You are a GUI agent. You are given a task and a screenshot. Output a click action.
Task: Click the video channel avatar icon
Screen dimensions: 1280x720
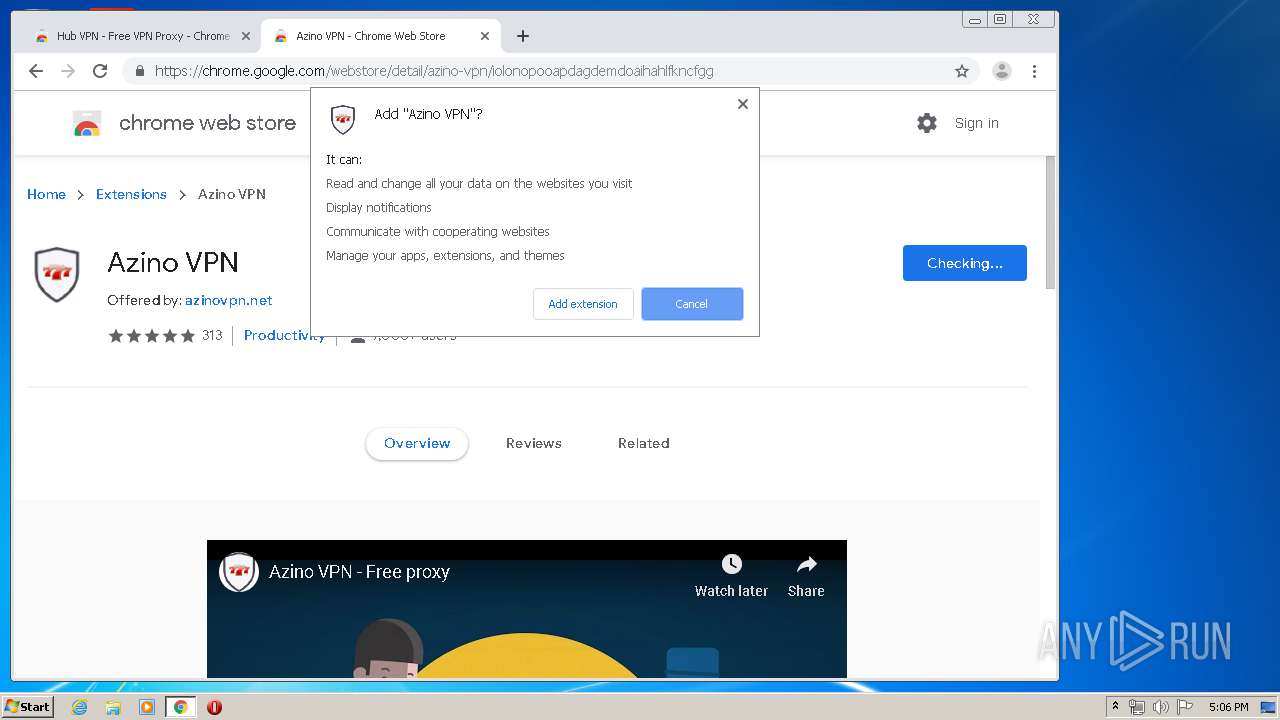click(239, 572)
